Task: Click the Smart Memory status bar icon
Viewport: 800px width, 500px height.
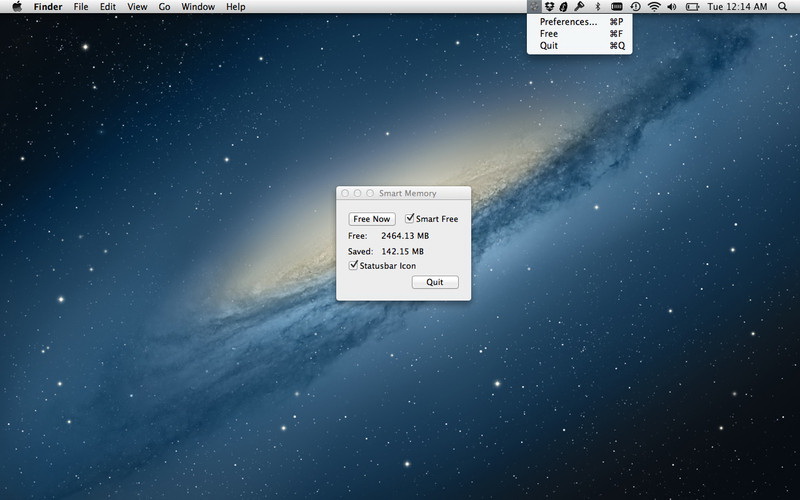Action: [x=534, y=7]
